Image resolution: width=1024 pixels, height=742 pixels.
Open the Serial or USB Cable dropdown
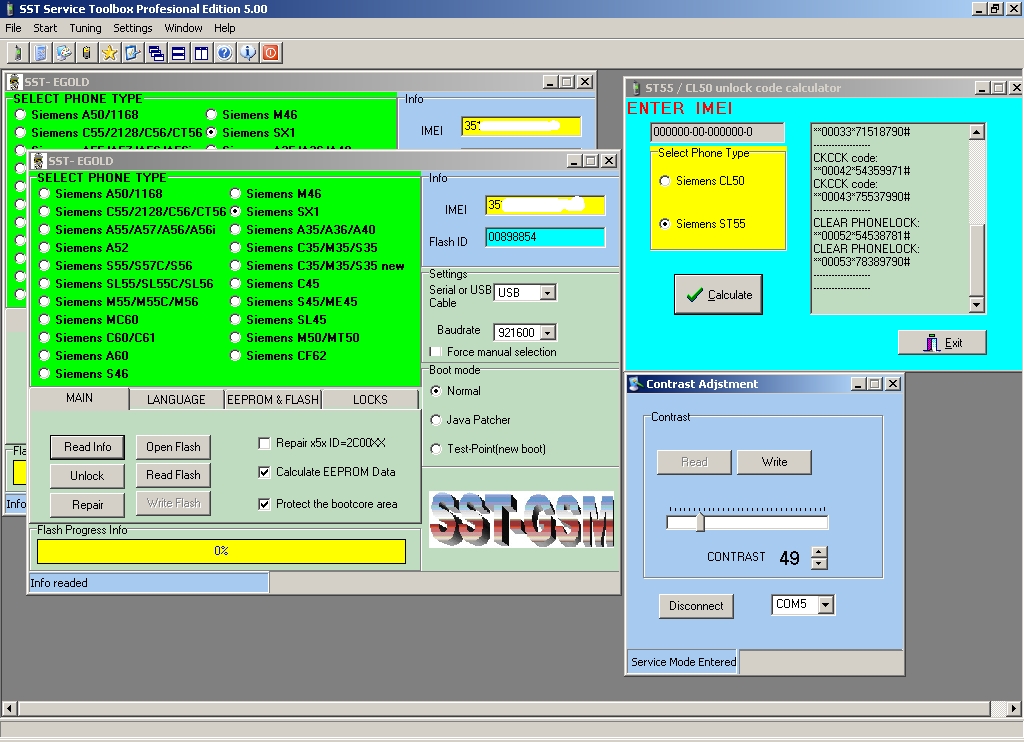pos(548,293)
